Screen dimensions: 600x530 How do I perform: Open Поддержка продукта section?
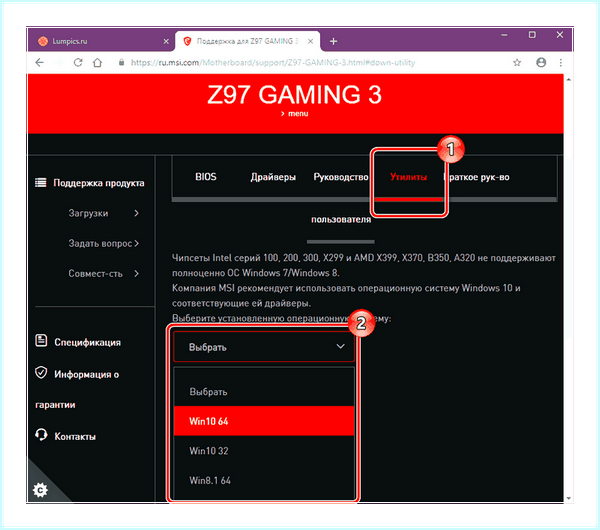pos(99,183)
